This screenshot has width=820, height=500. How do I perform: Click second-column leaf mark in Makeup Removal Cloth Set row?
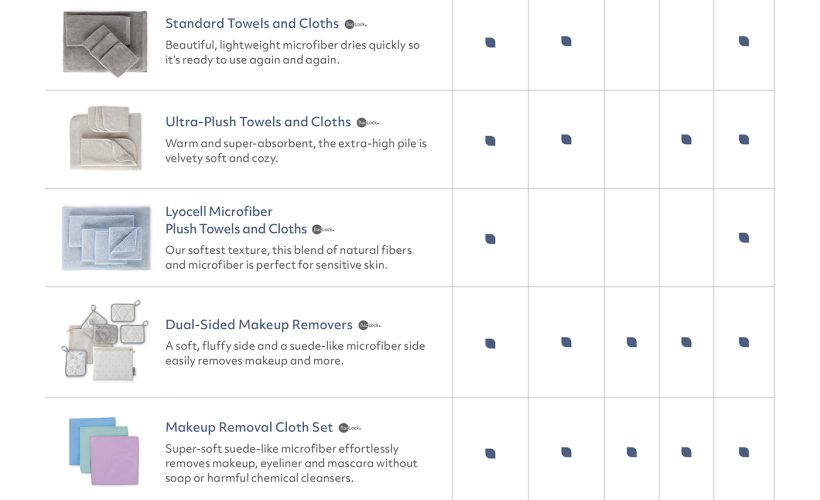click(x=566, y=452)
